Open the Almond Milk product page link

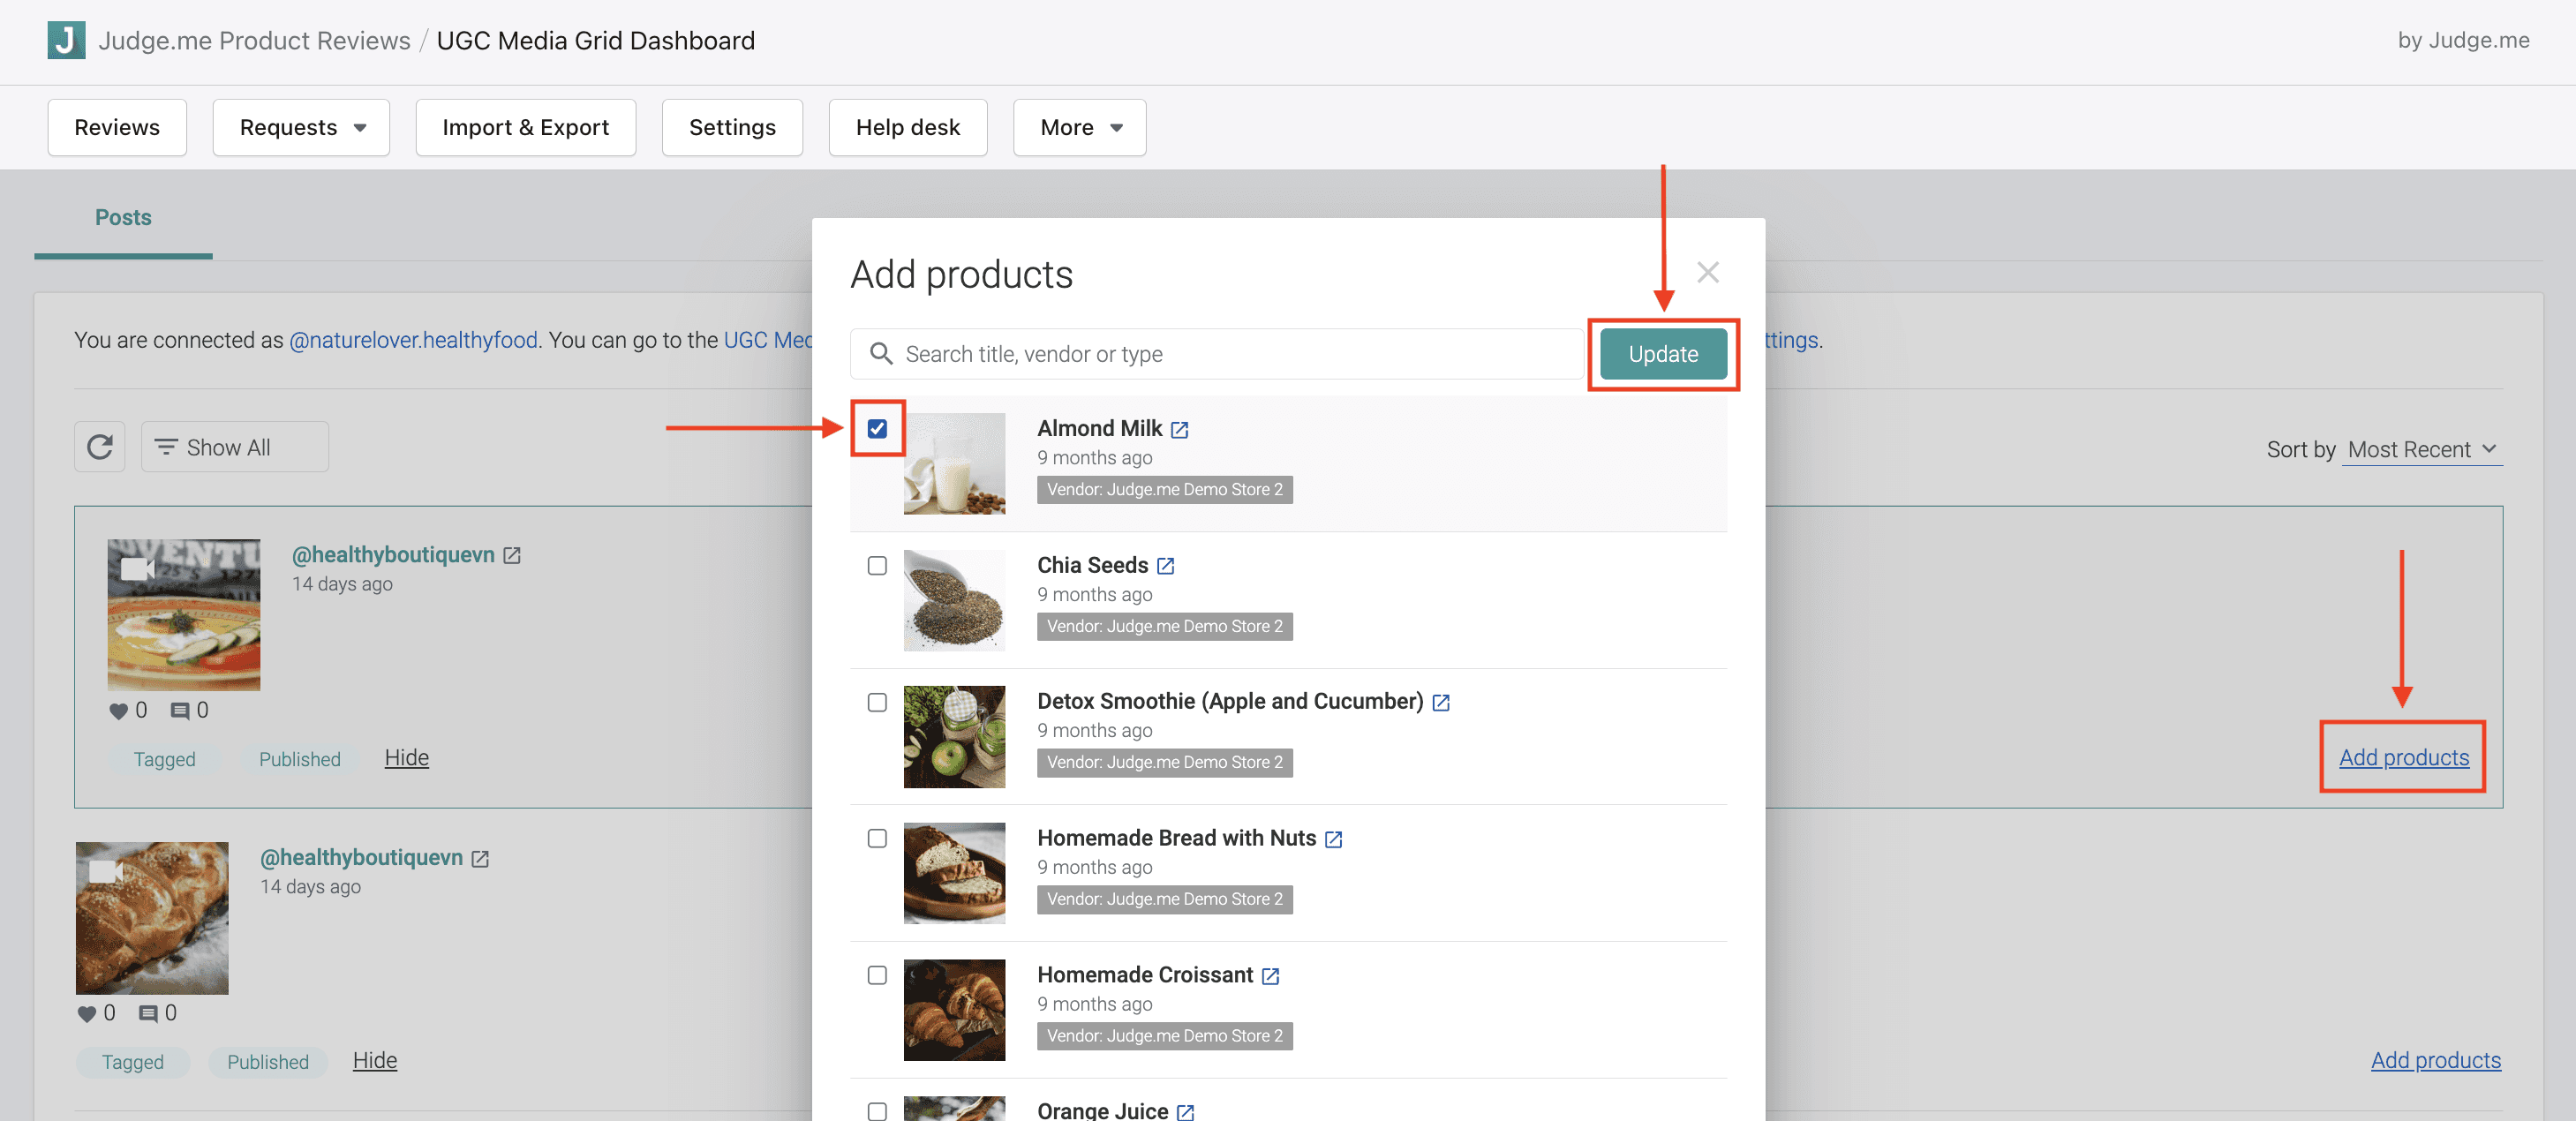coord(1180,429)
